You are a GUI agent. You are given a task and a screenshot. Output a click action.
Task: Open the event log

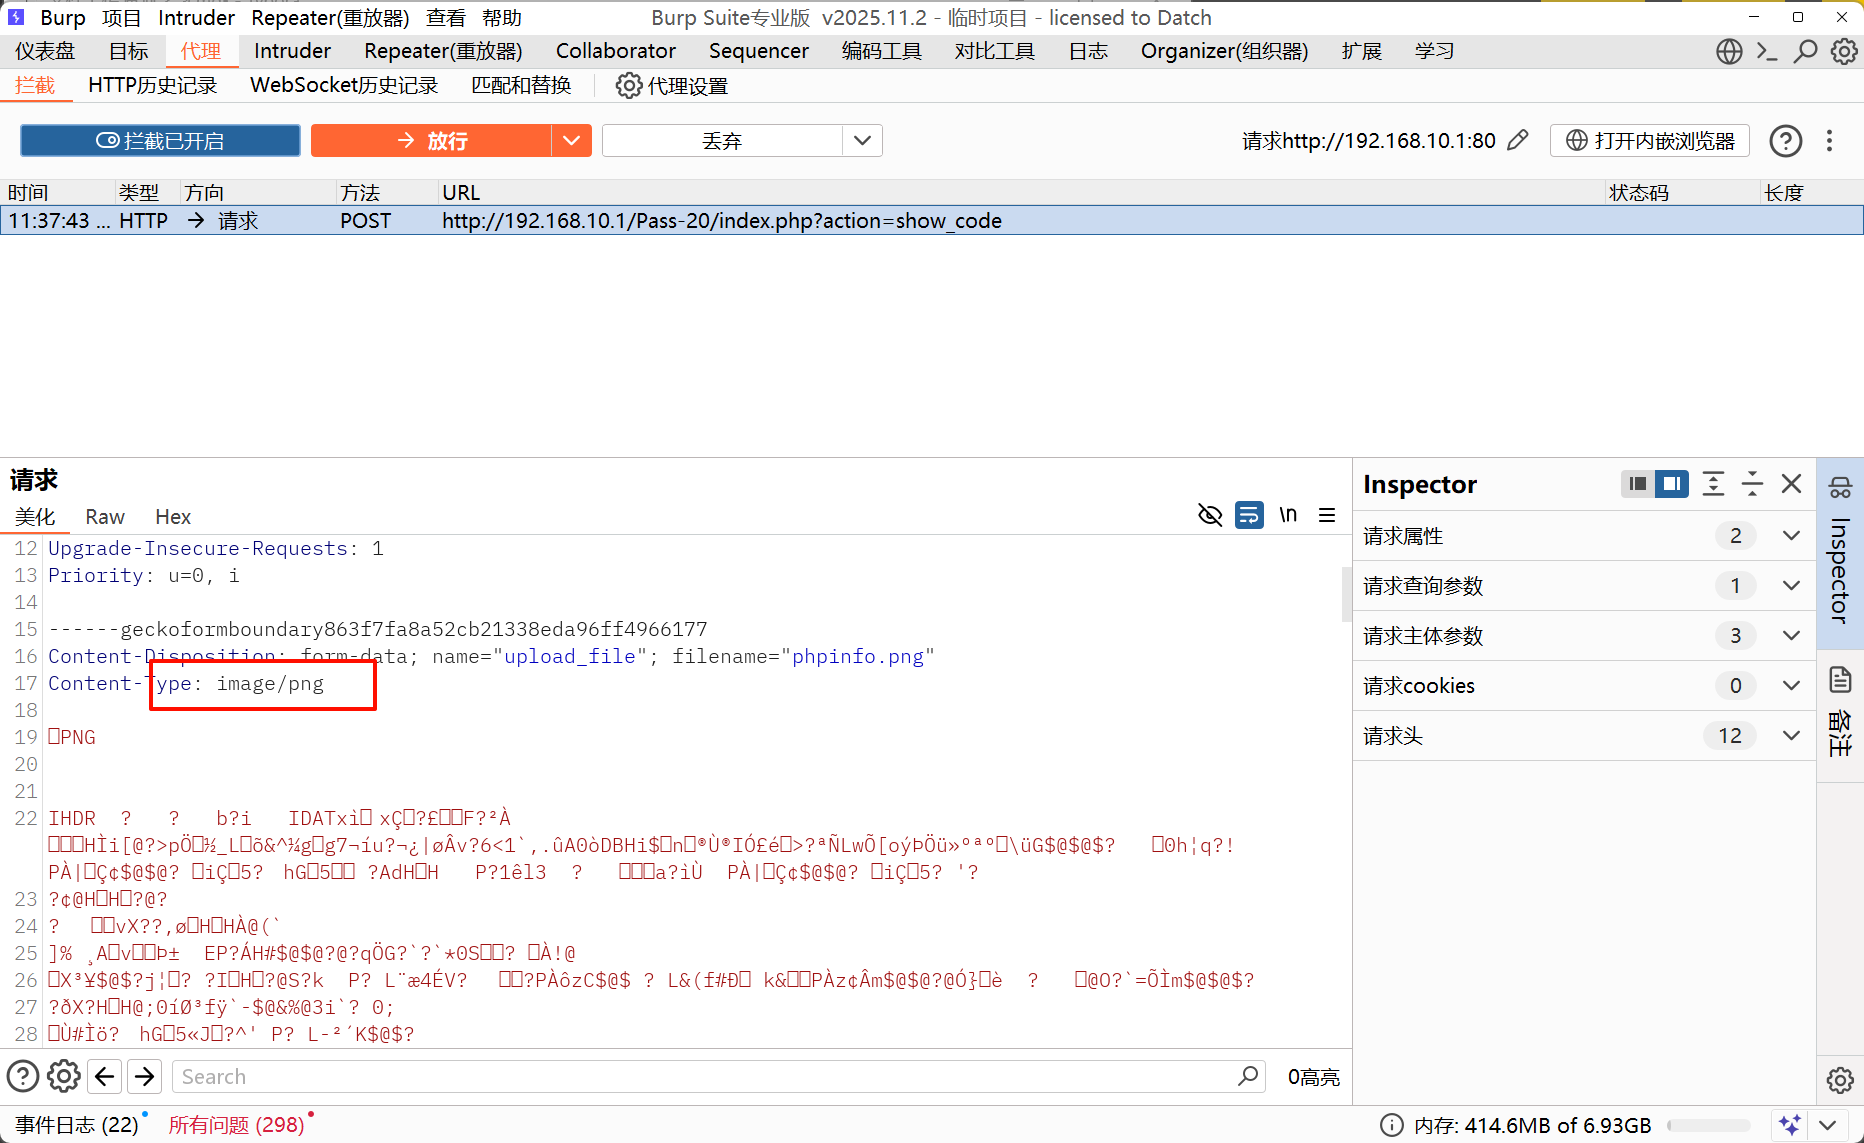pos(78,1125)
